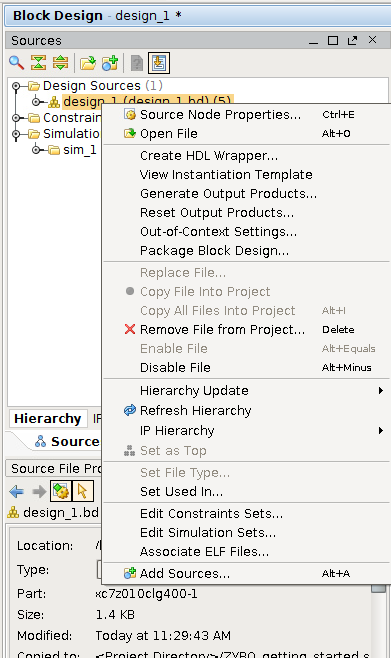Click the open folder icon in Sources toolbar
This screenshot has width=391, height=658.
88,63
